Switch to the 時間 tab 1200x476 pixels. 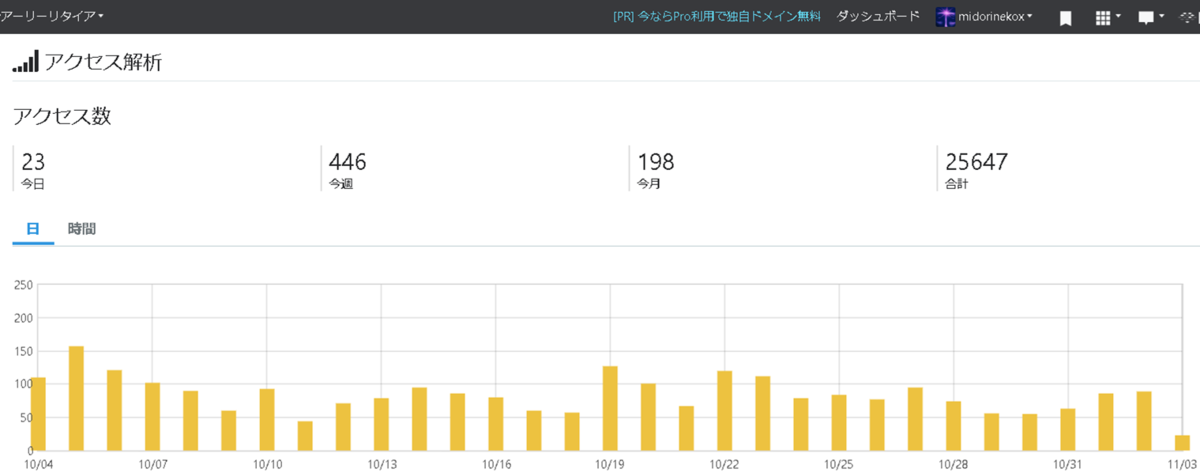tap(82, 229)
